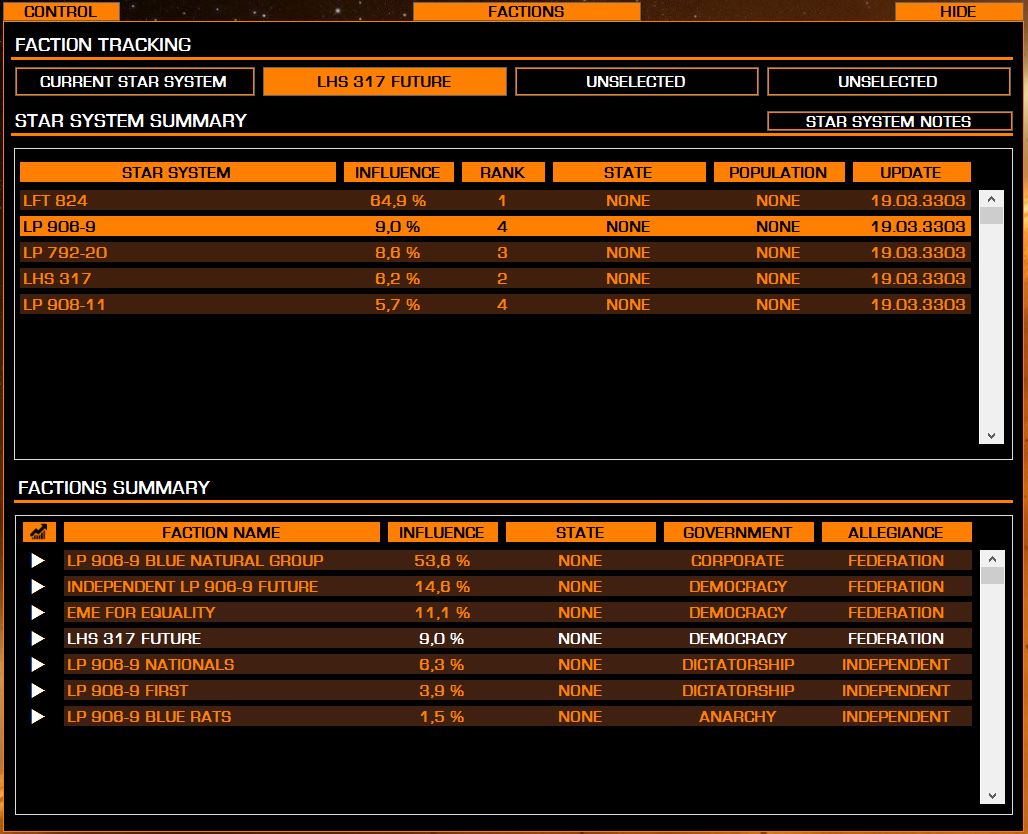Expand LP 908-9 Nationals row arrow
This screenshot has height=834, width=1028.
(x=38, y=664)
